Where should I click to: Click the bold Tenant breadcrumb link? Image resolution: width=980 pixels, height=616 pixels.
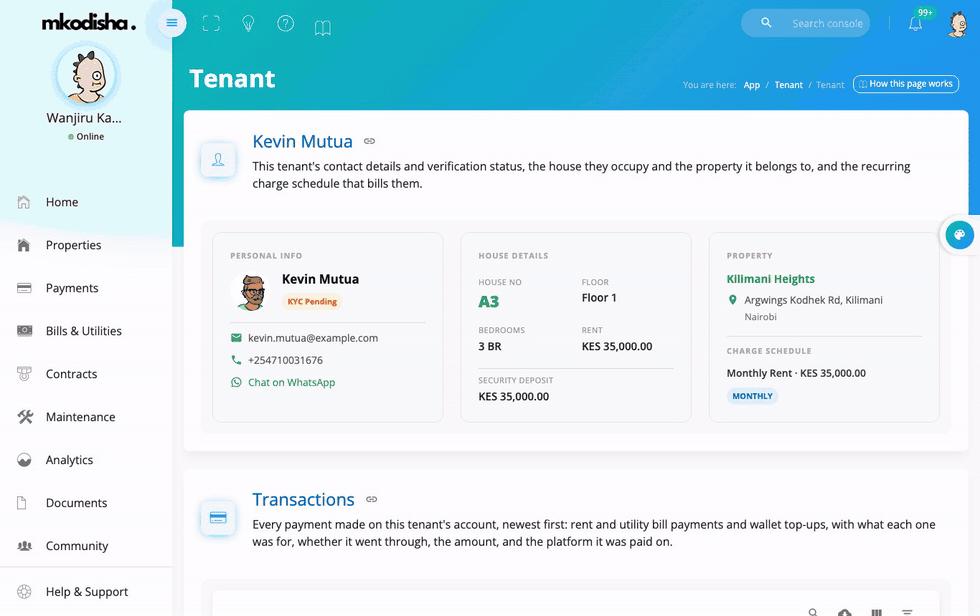click(789, 85)
